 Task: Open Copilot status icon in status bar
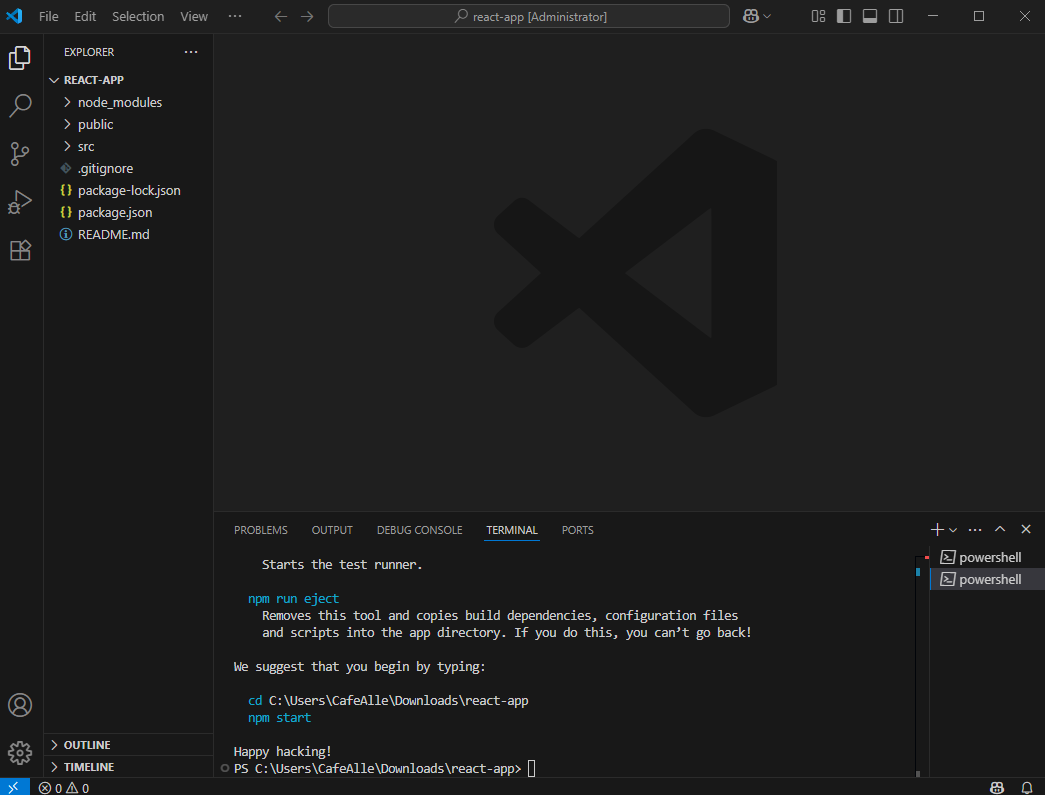pos(997,788)
